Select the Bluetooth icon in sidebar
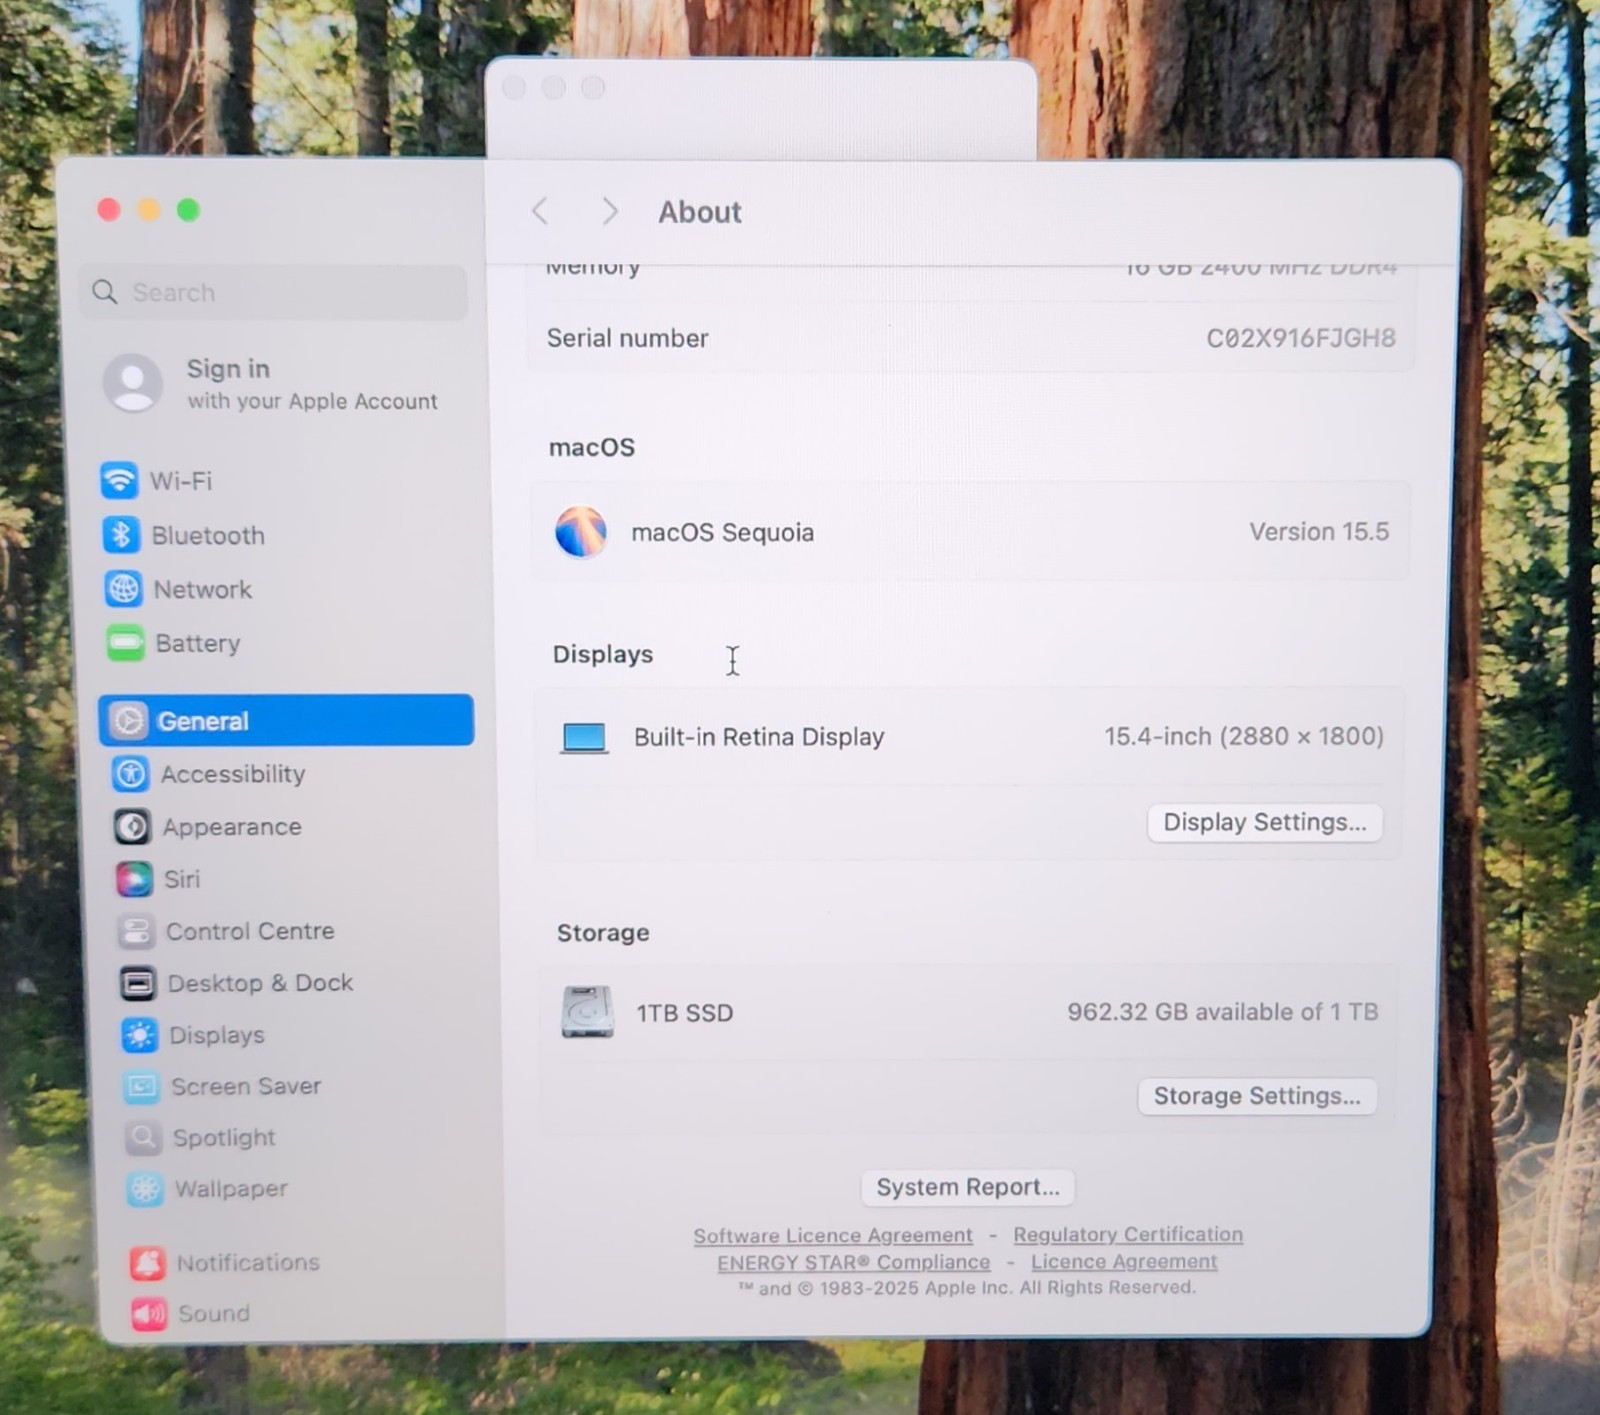Image resolution: width=1600 pixels, height=1415 pixels. tap(121, 535)
